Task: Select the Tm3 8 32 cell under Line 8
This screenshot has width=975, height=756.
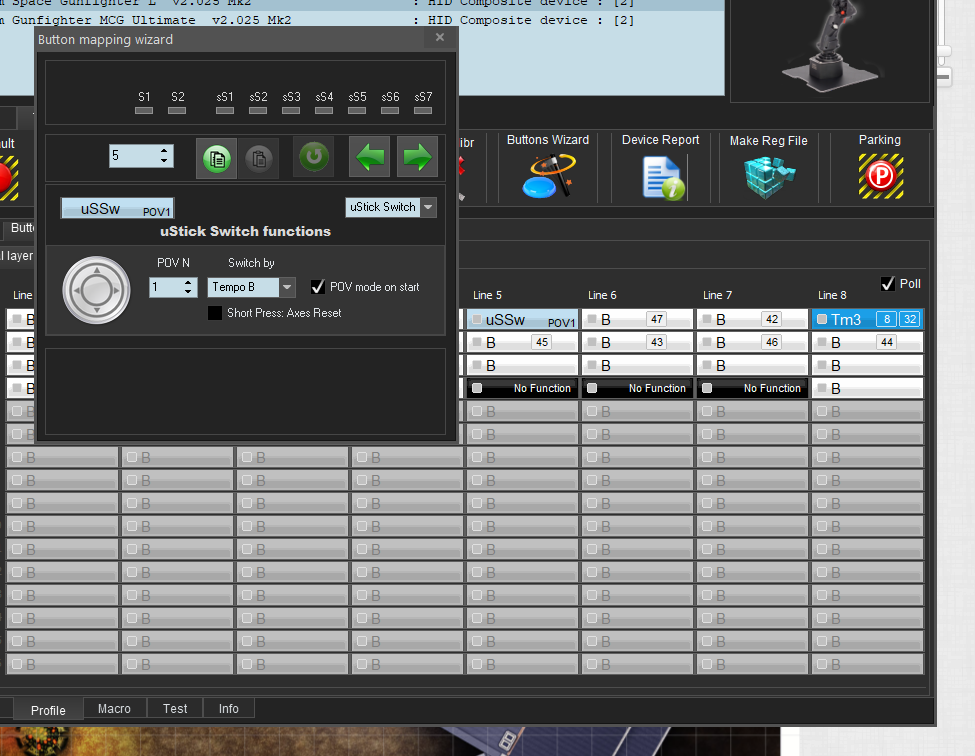Action: point(867,320)
